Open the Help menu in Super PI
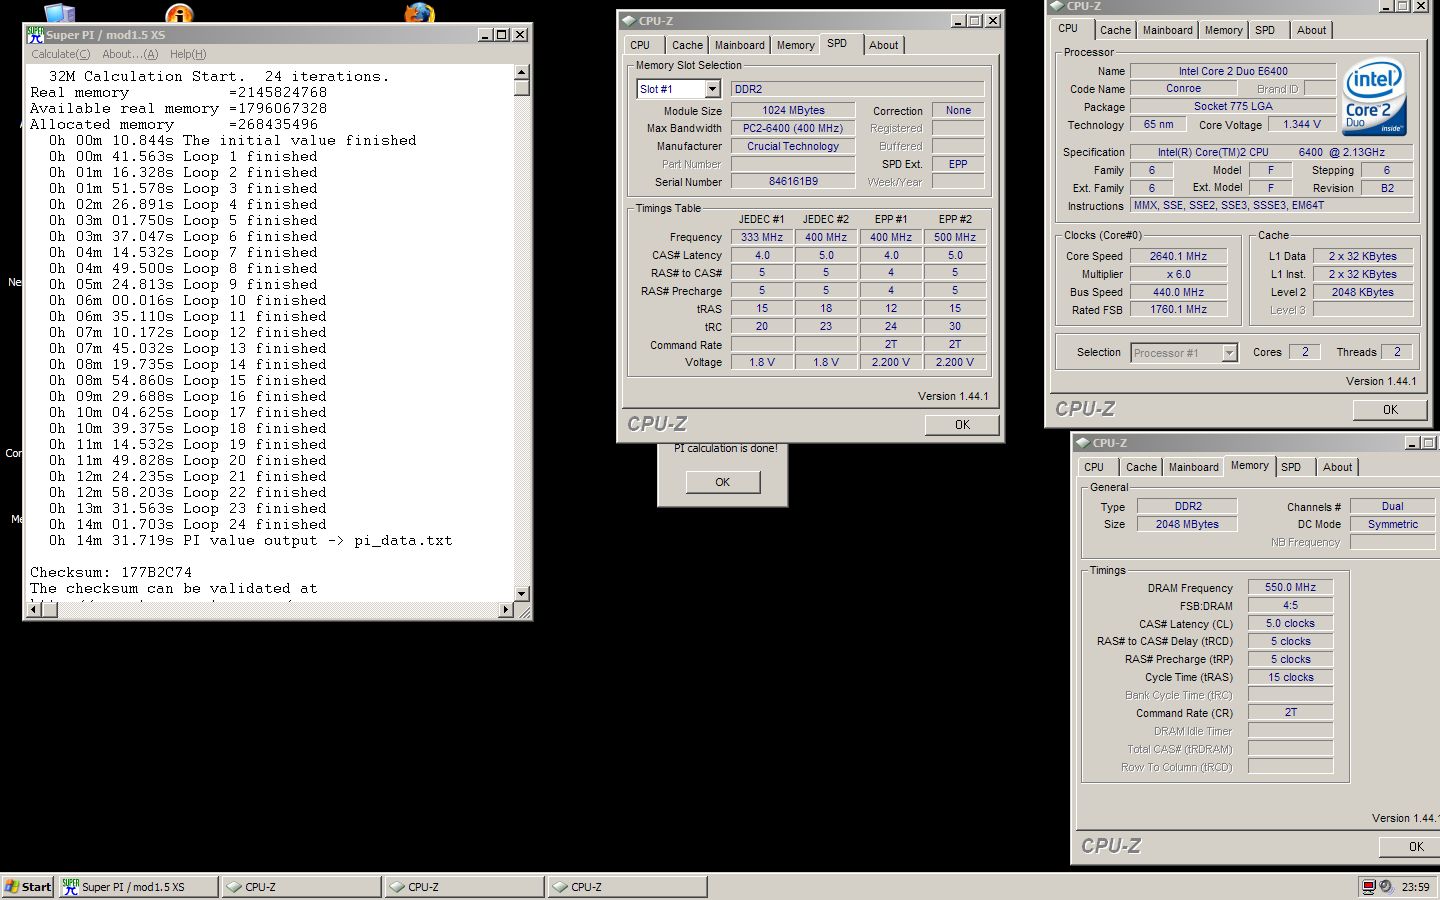This screenshot has width=1440, height=900. click(188, 54)
